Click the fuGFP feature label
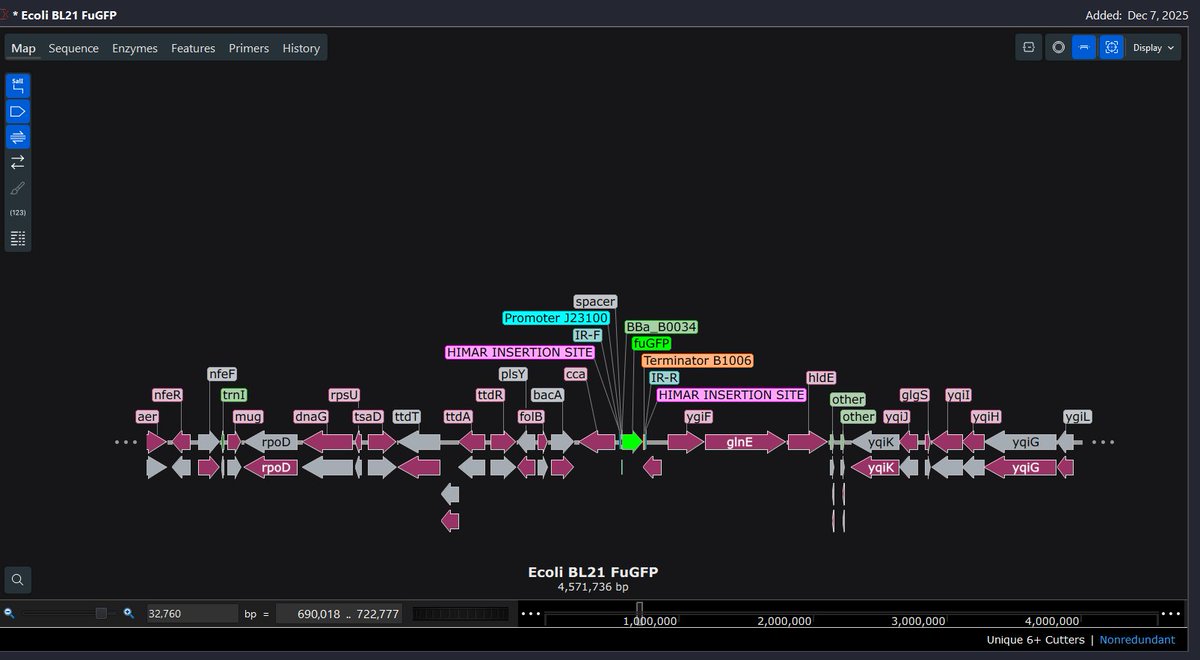This screenshot has height=660, width=1200. click(x=651, y=343)
